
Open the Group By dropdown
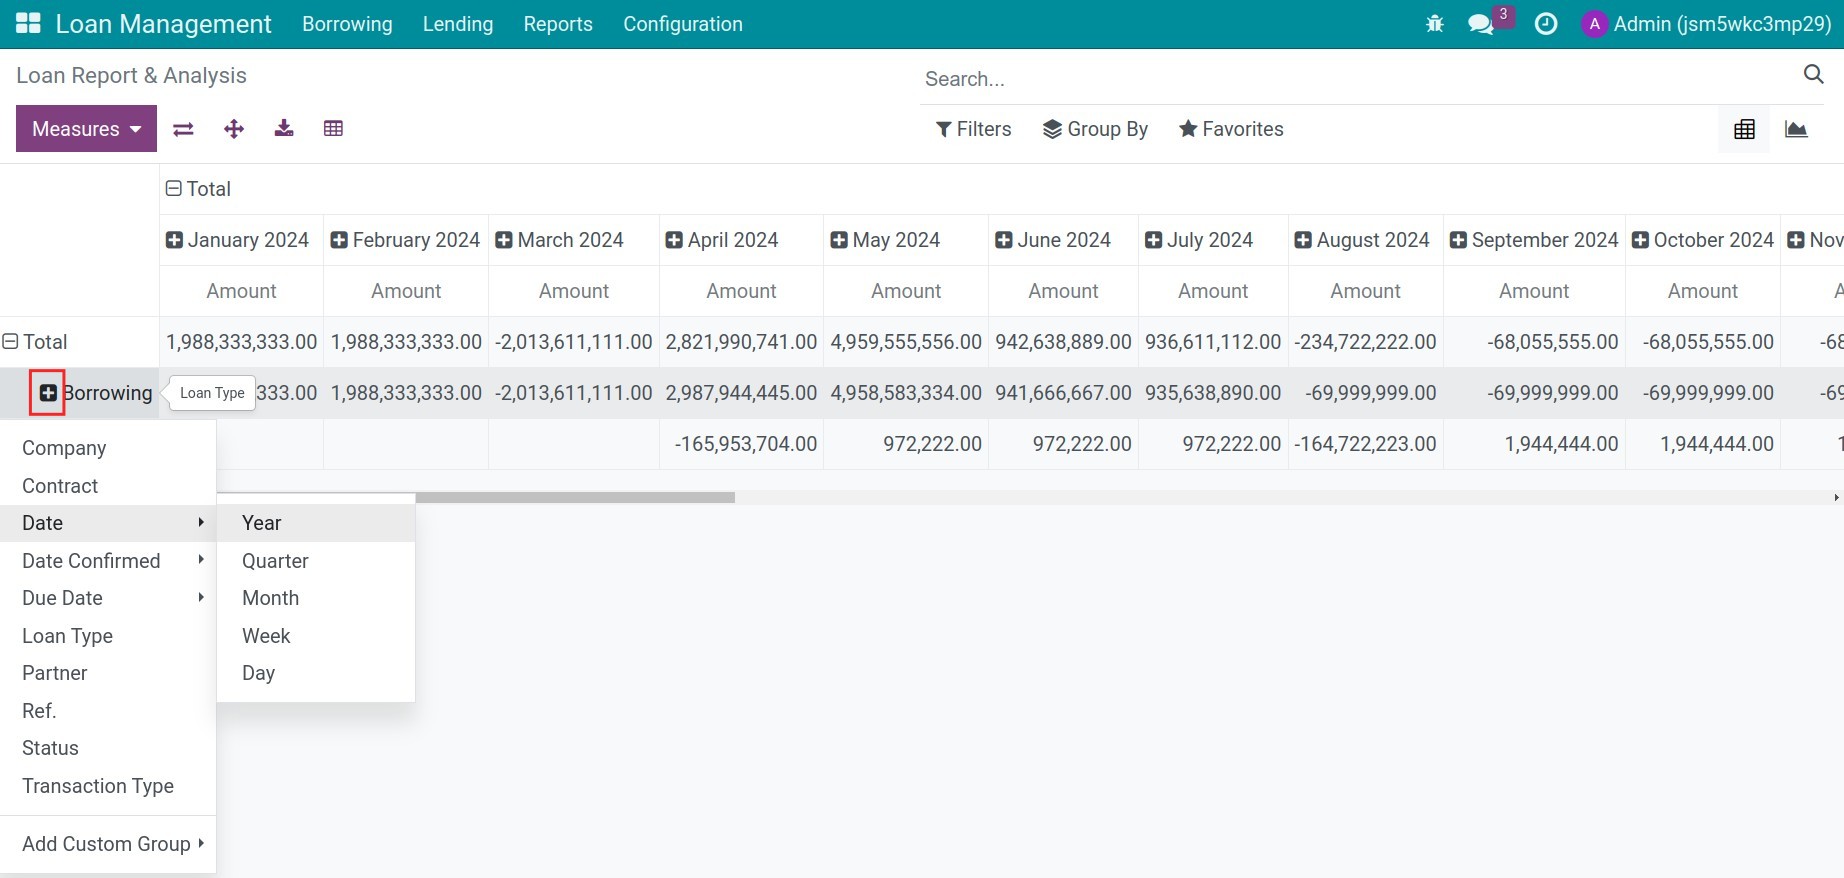click(1095, 129)
